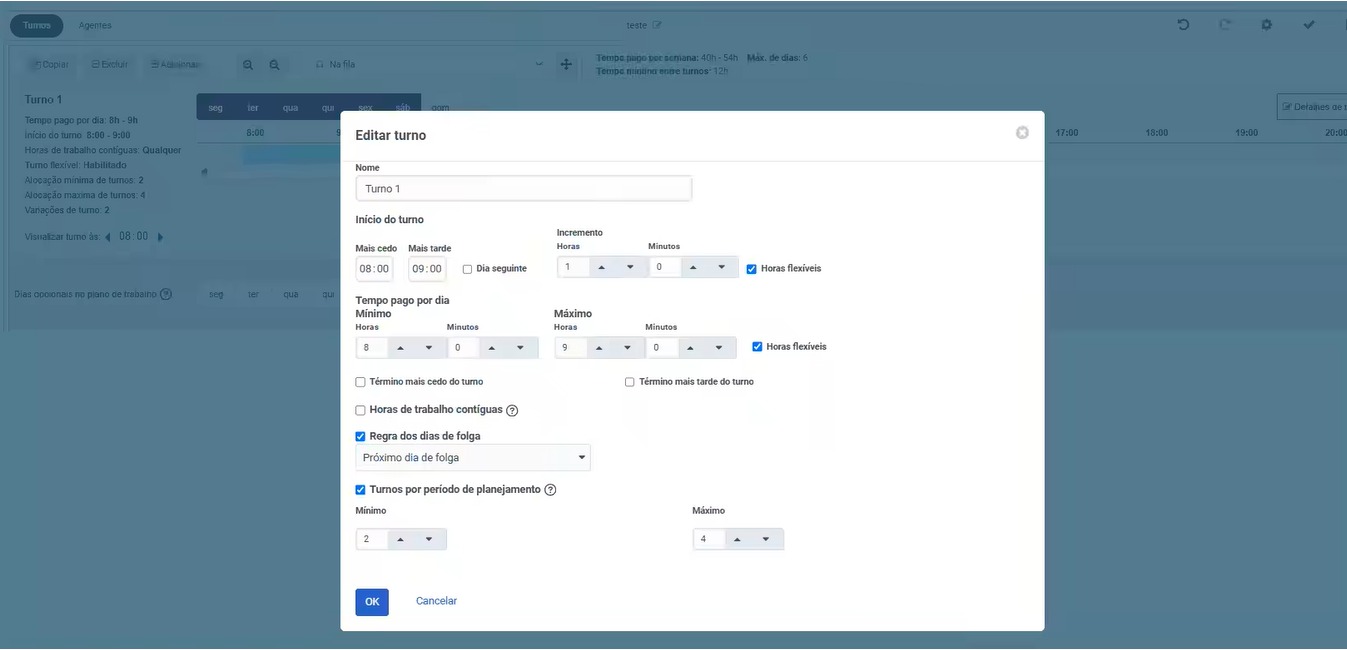Click the edit icon next to teste
The image size is (1347, 650).
pyautogui.click(x=657, y=25)
